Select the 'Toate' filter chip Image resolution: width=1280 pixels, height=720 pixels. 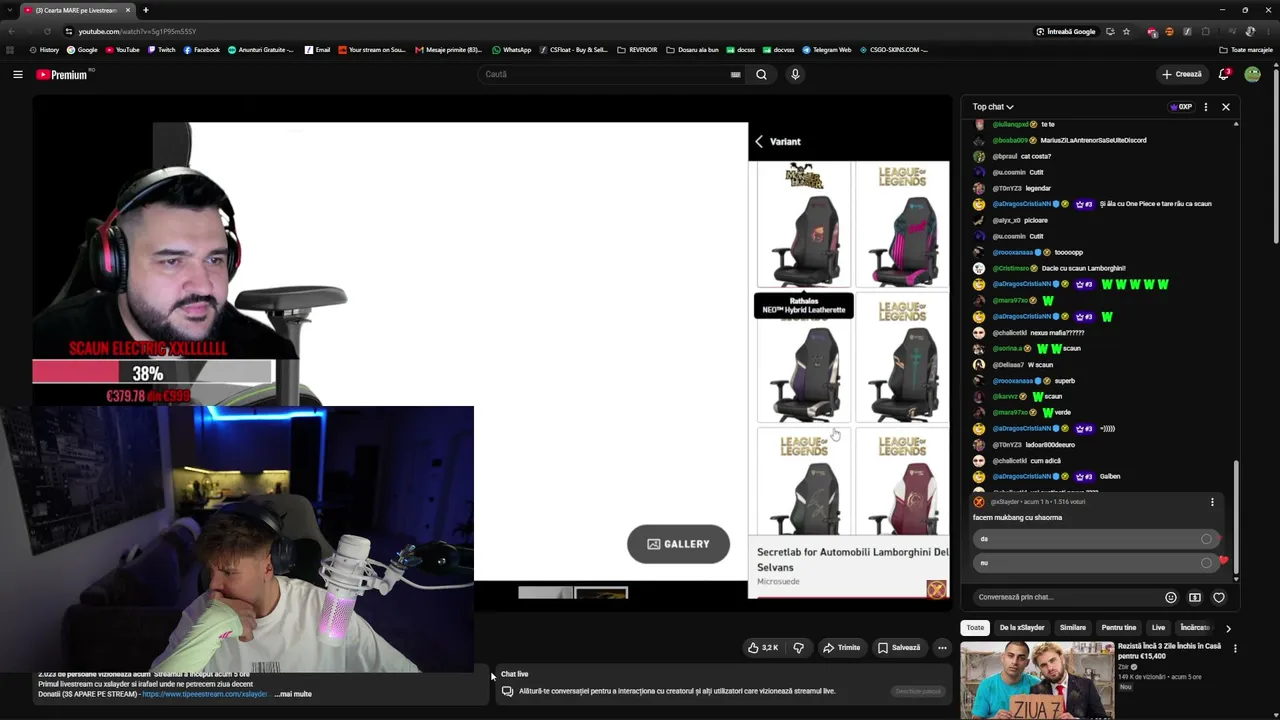pos(975,628)
